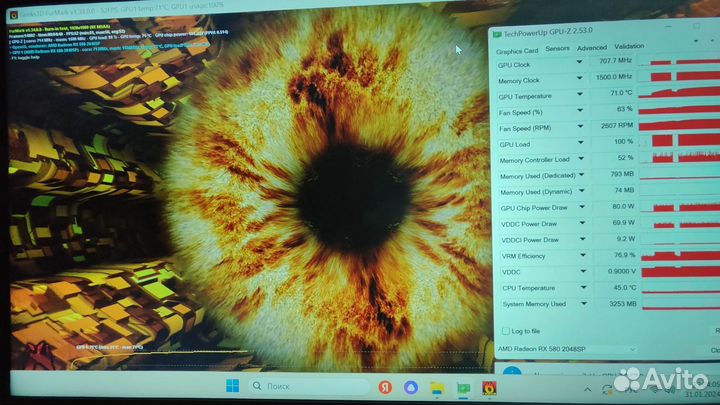Image resolution: width=720 pixels, height=405 pixels.
Task: Launch the Alice assistant taskbar icon
Action: [x=411, y=387]
